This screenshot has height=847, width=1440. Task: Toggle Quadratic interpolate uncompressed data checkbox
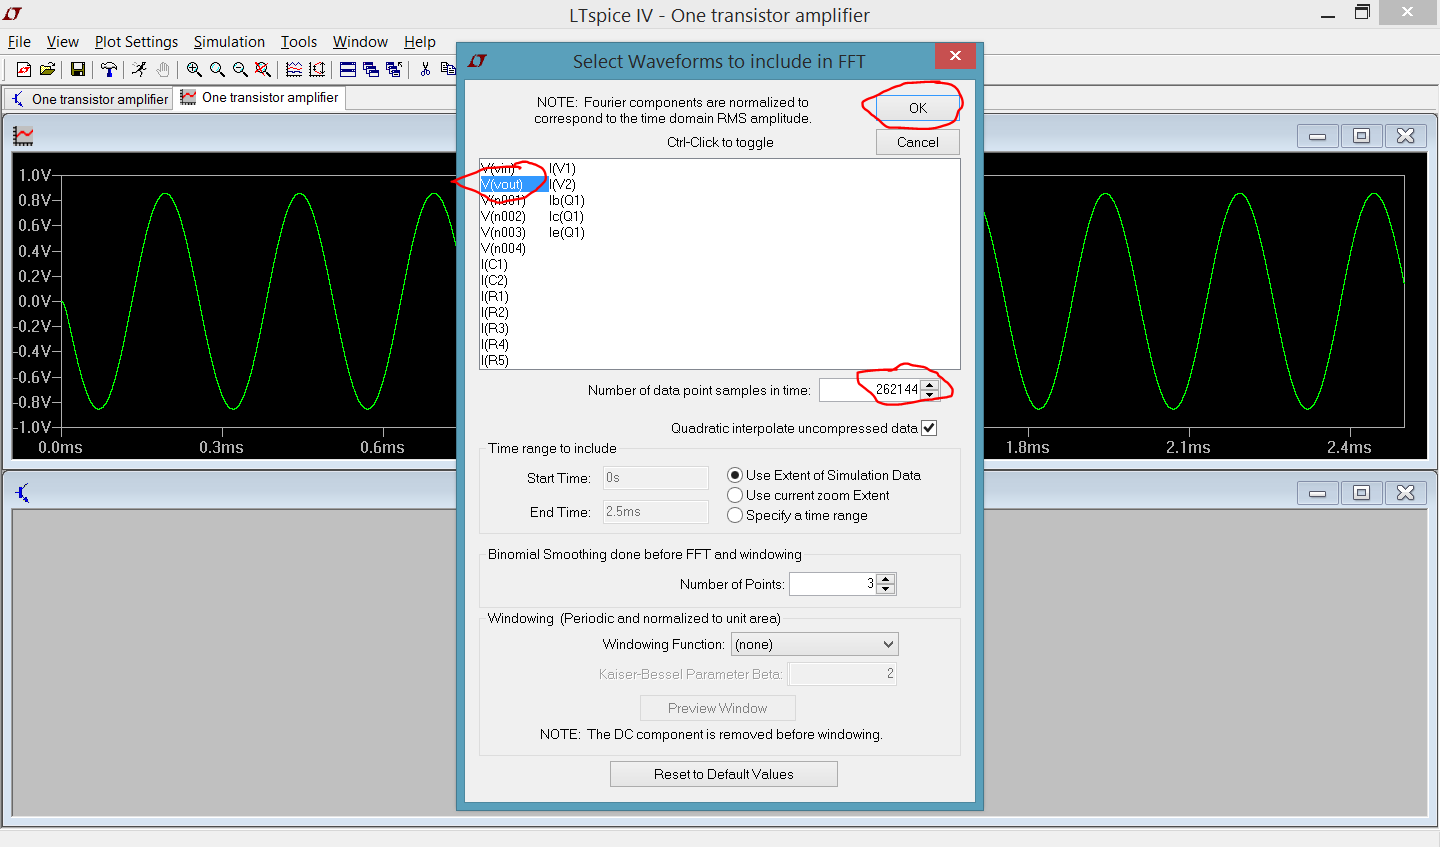pos(929,428)
